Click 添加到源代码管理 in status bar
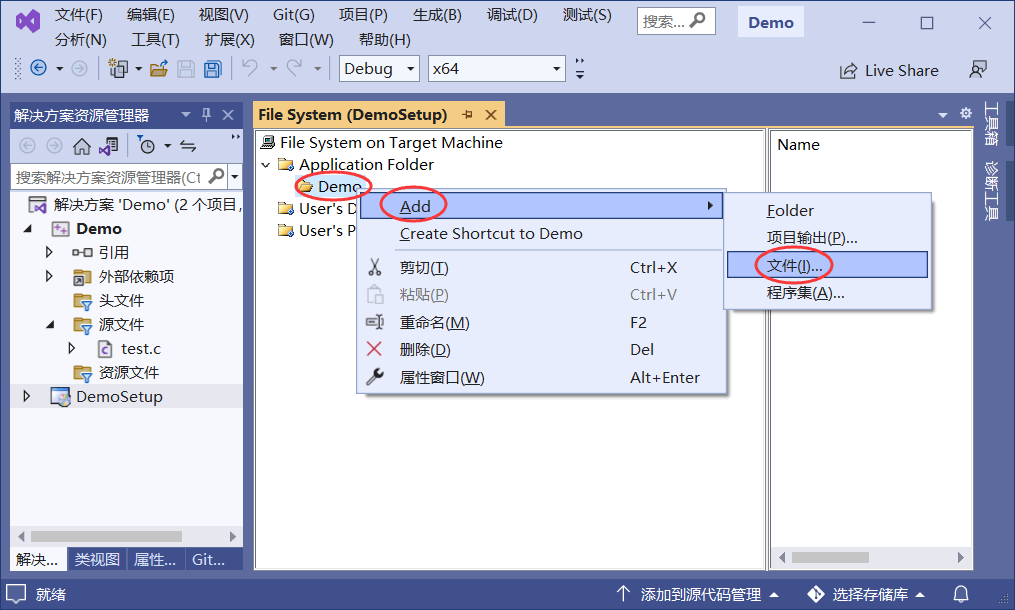Viewport: 1015px width, 610px height. [x=699, y=594]
